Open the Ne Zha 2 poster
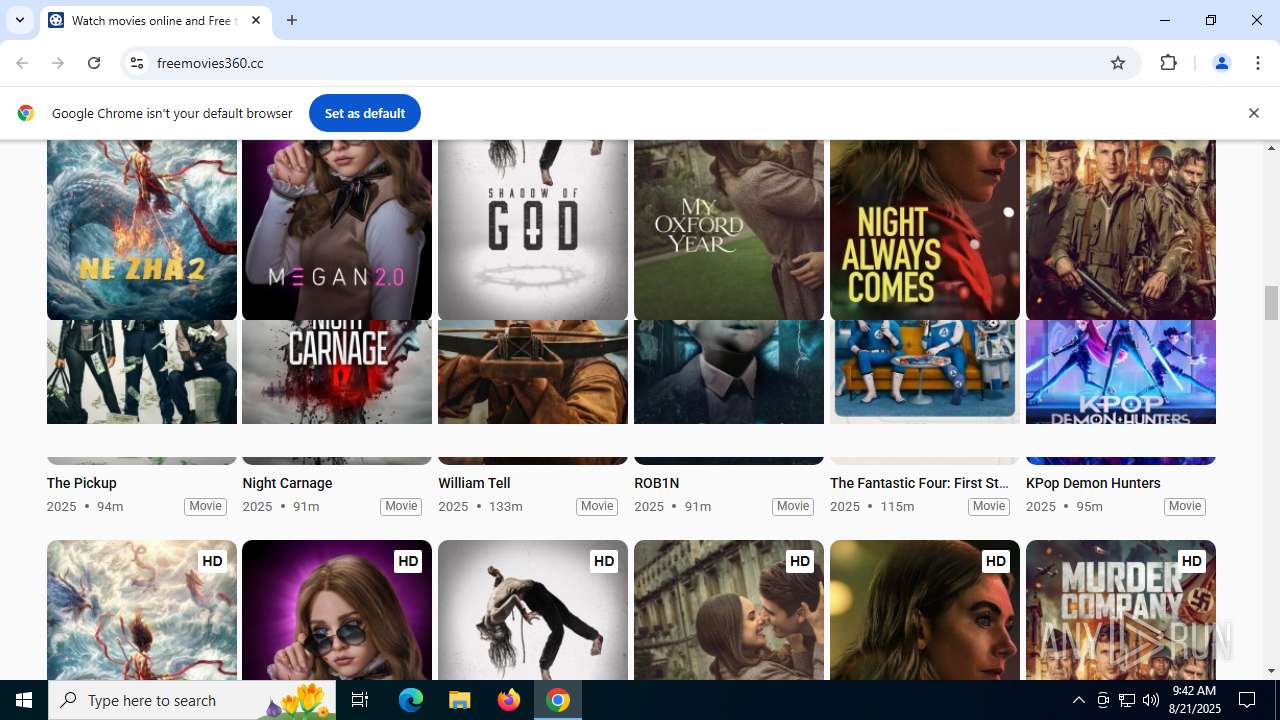 (x=142, y=230)
